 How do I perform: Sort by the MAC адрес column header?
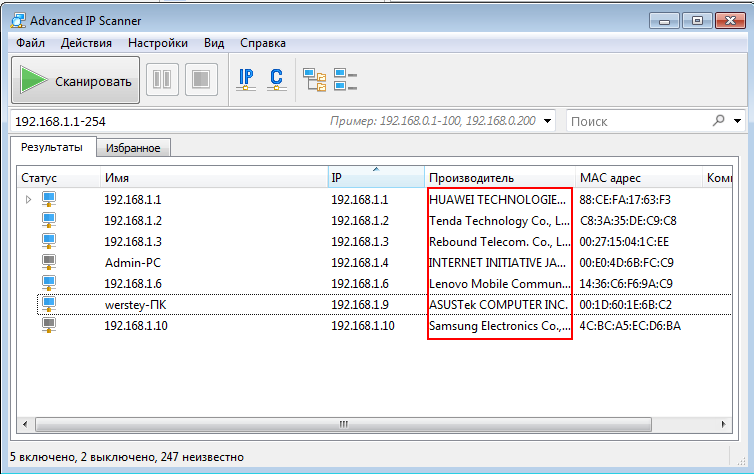[639, 177]
